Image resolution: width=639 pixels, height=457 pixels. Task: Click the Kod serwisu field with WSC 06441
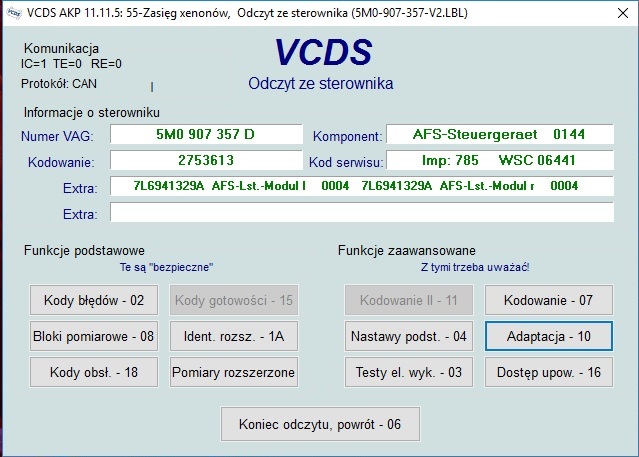(x=500, y=160)
